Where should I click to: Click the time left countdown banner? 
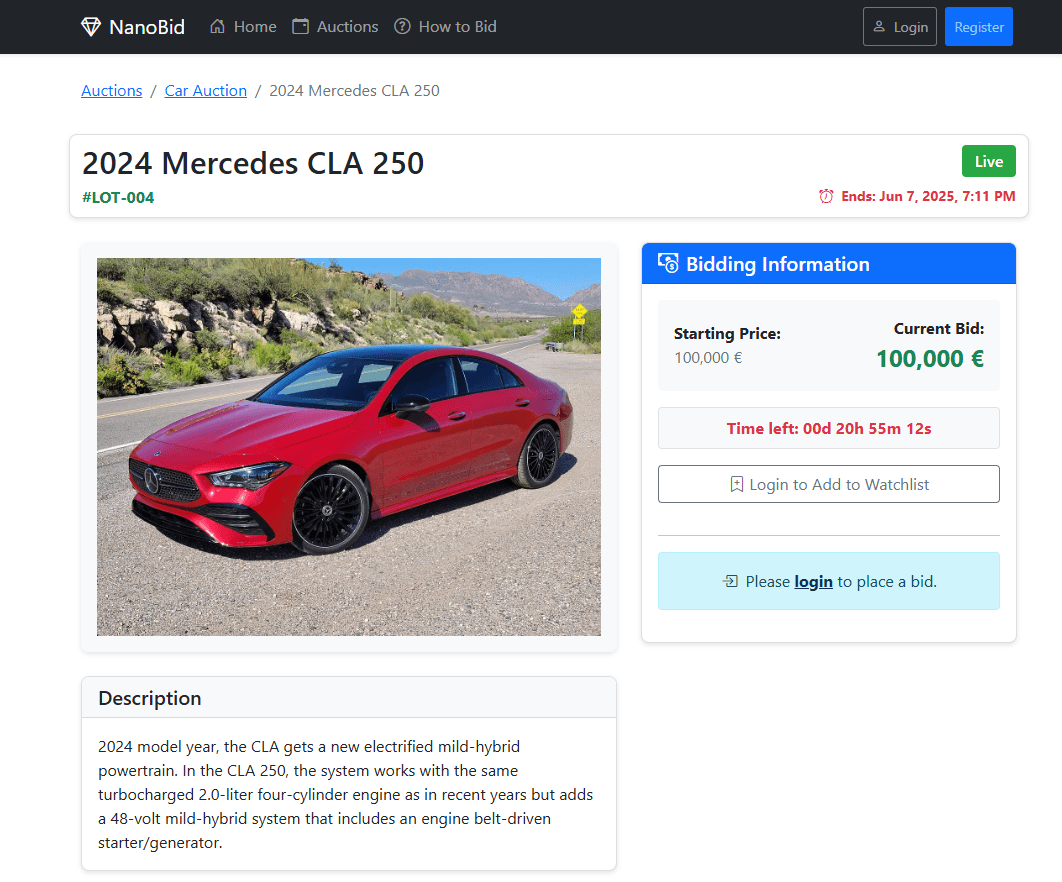(828, 428)
